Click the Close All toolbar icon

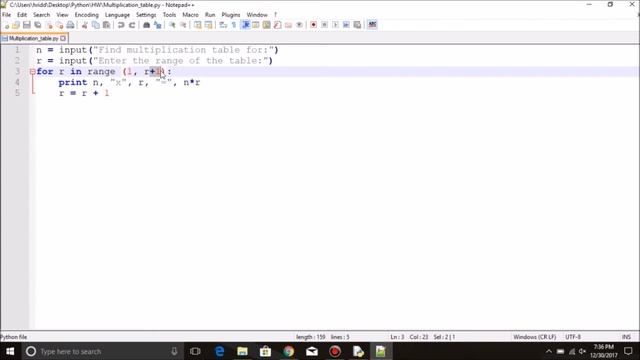click(60, 25)
